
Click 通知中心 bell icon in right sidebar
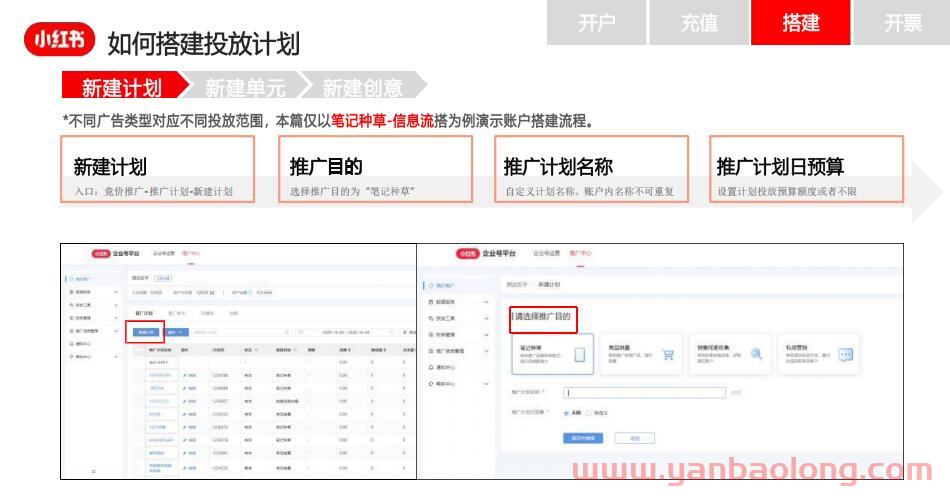pos(431,367)
